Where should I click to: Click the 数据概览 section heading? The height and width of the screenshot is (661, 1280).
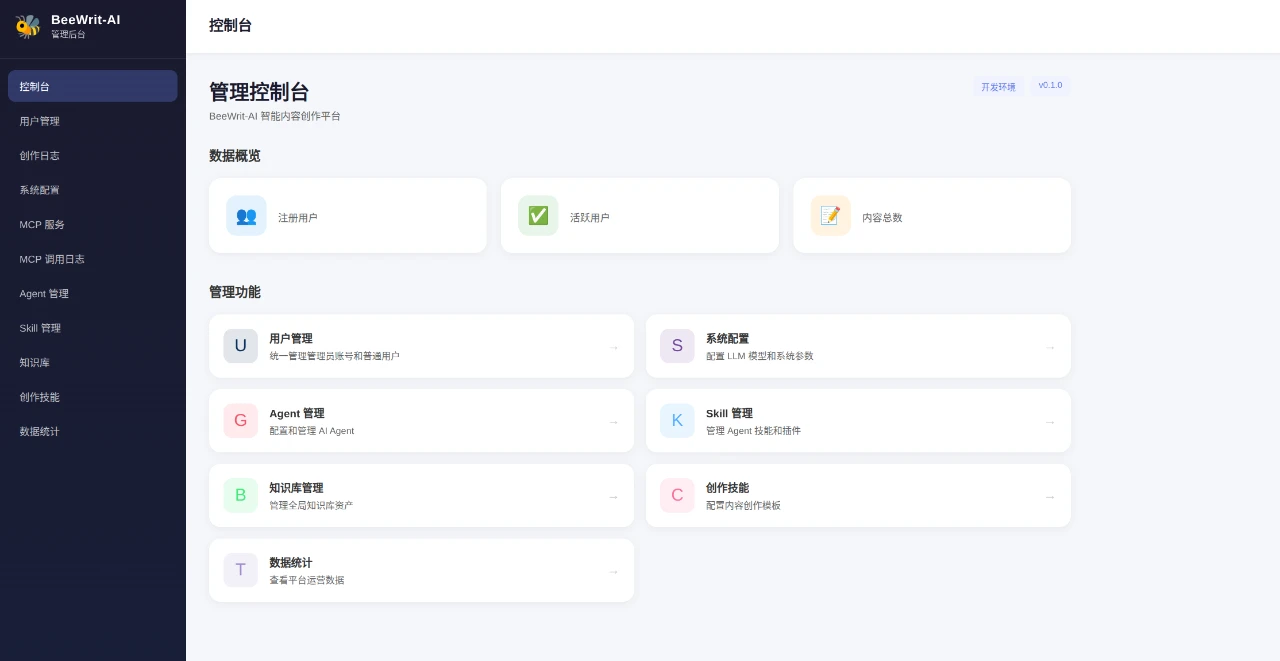click(x=235, y=156)
